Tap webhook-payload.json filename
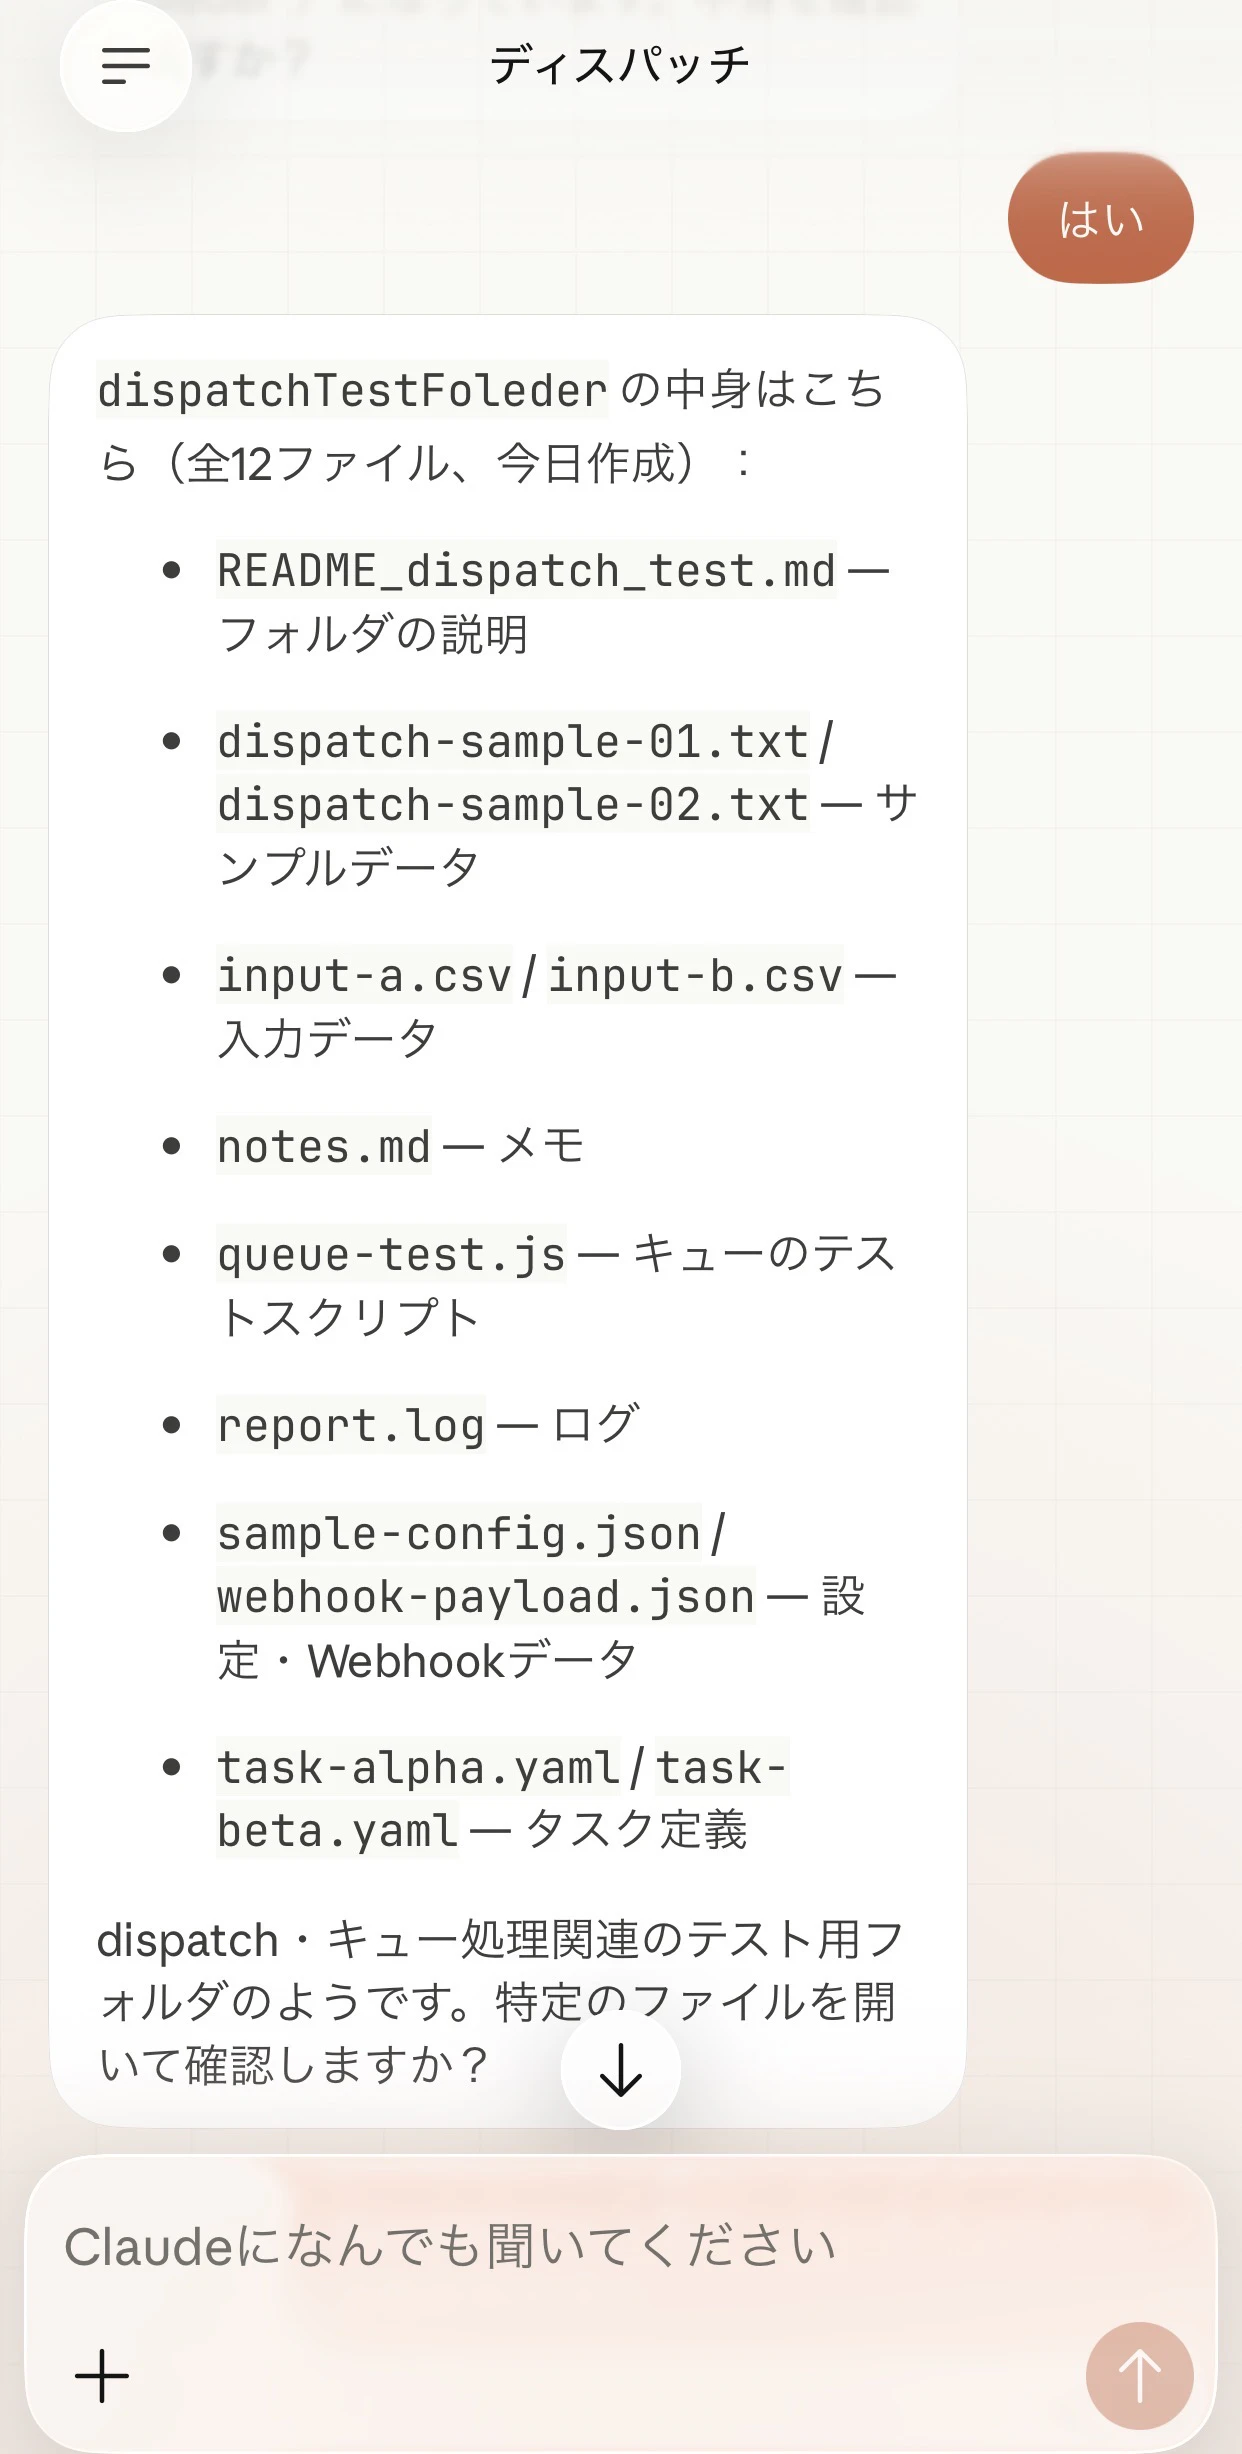This screenshot has height=2454, width=1242. tap(486, 1596)
